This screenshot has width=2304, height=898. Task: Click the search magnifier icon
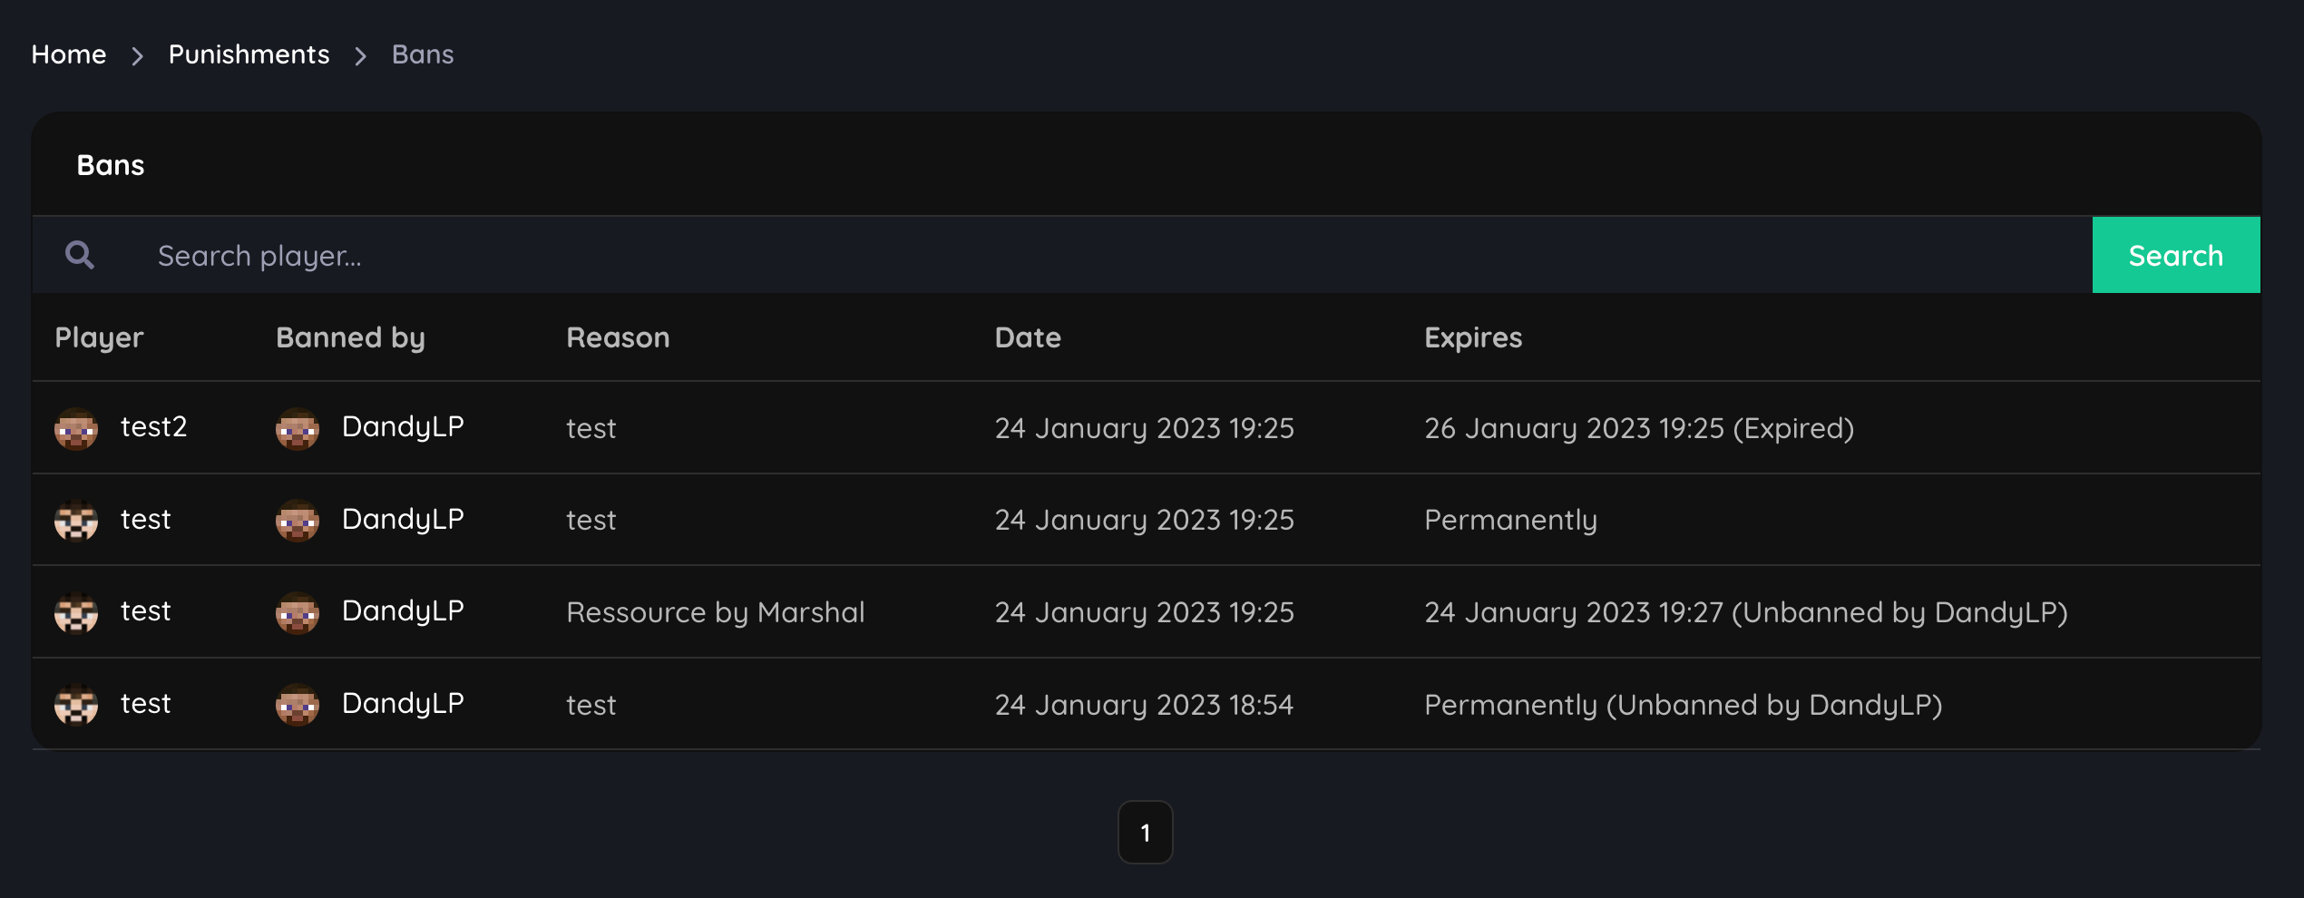pyautogui.click(x=80, y=255)
